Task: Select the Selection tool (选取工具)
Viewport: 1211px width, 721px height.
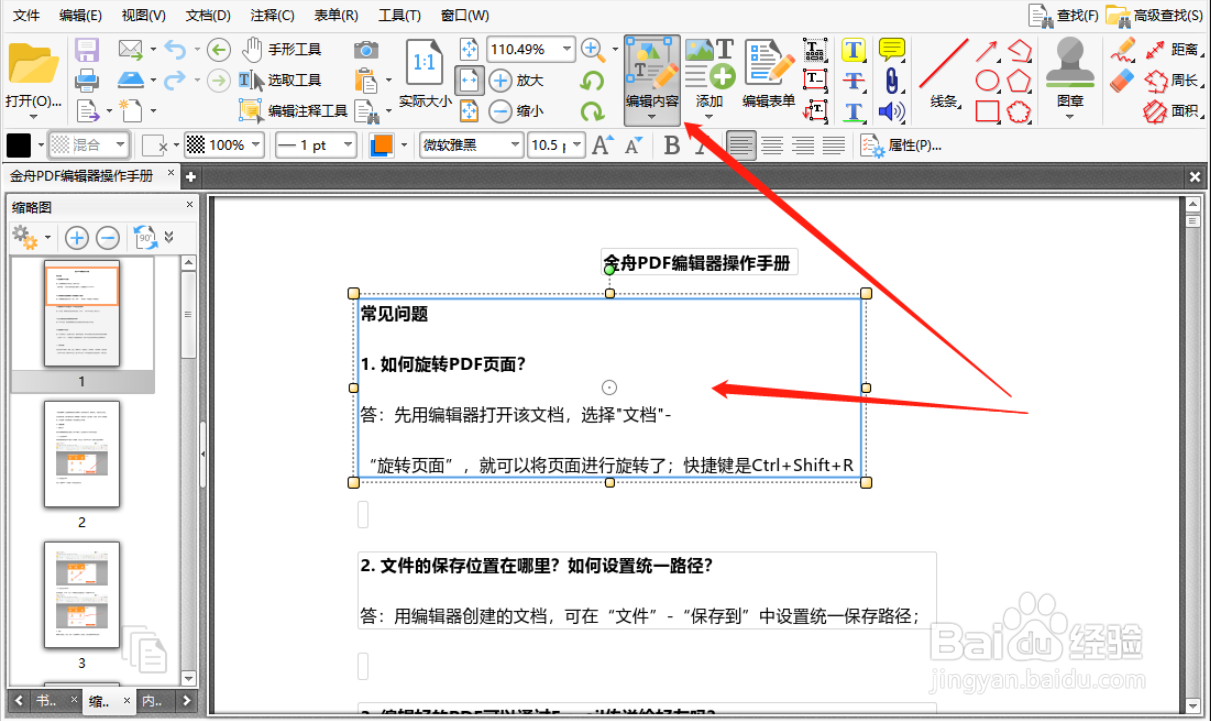Action: (280, 80)
